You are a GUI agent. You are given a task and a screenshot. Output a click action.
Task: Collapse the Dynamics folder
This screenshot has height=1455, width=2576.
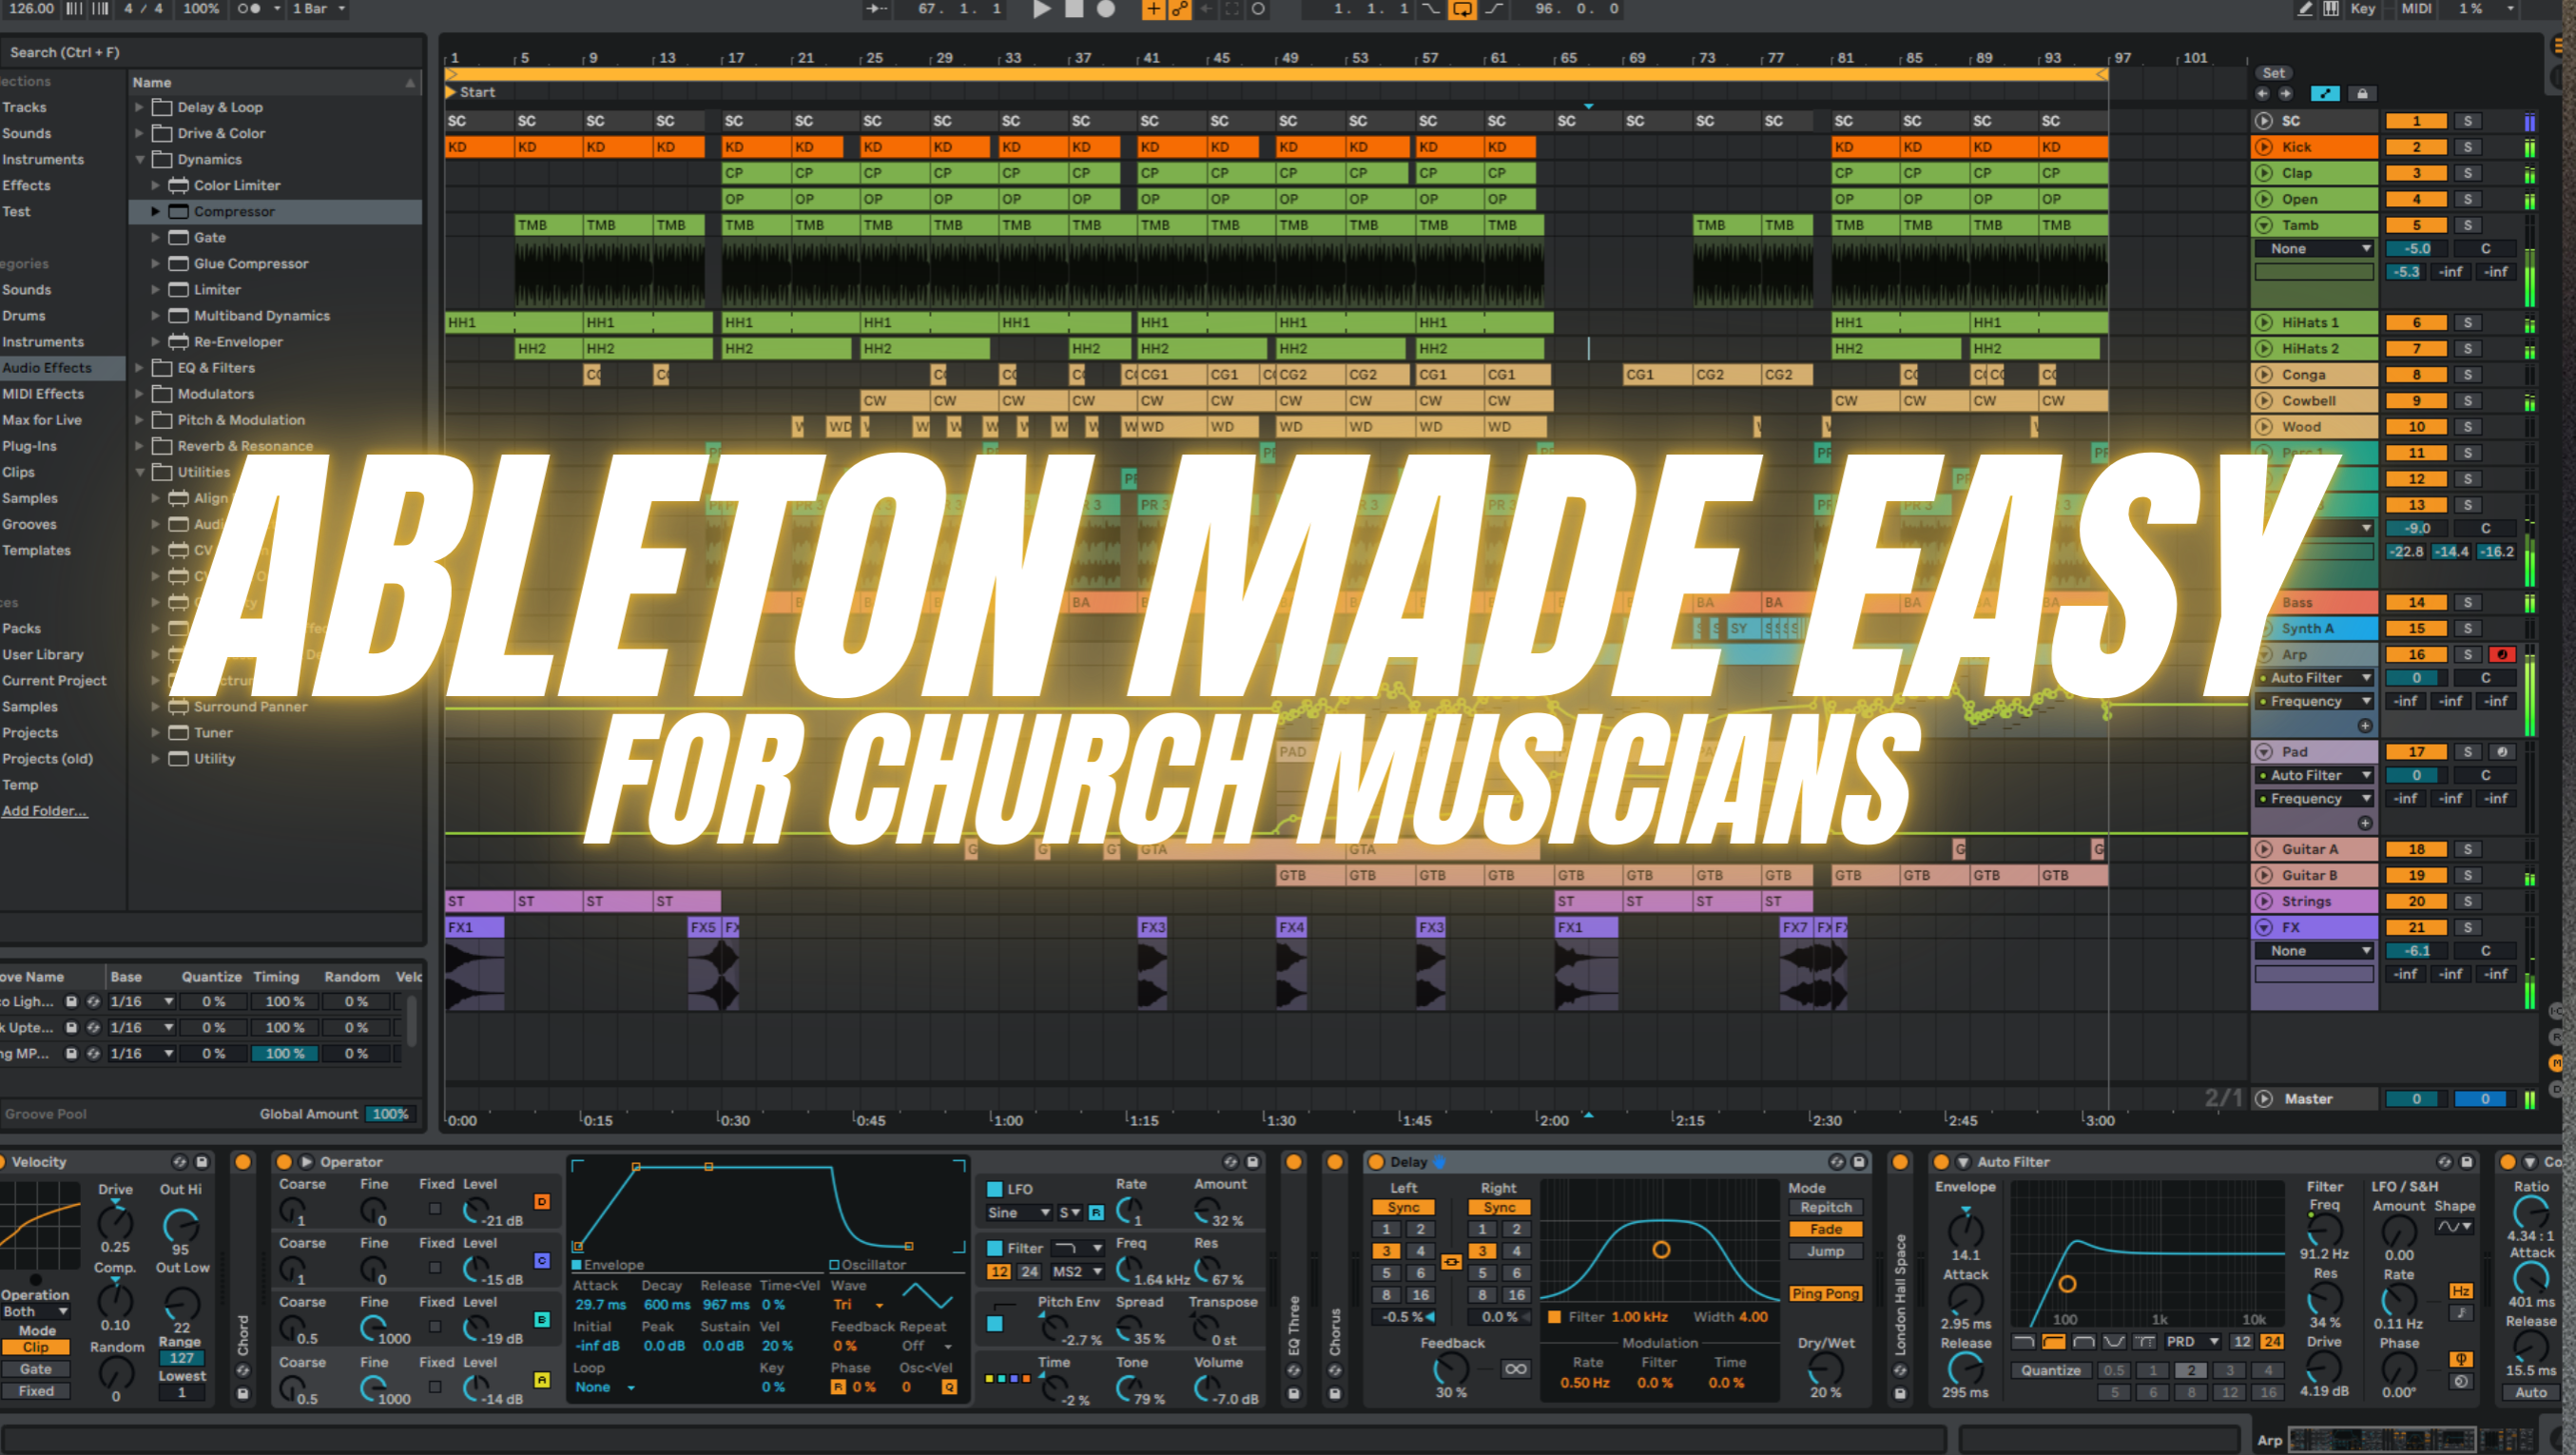coord(139,159)
